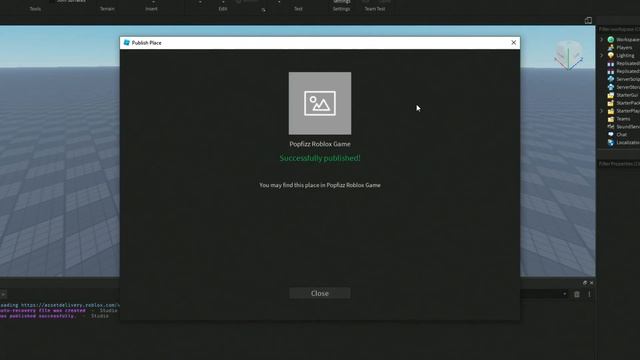Select the ServerScriptService icon
640x360 pixels.
click(x=611, y=79)
